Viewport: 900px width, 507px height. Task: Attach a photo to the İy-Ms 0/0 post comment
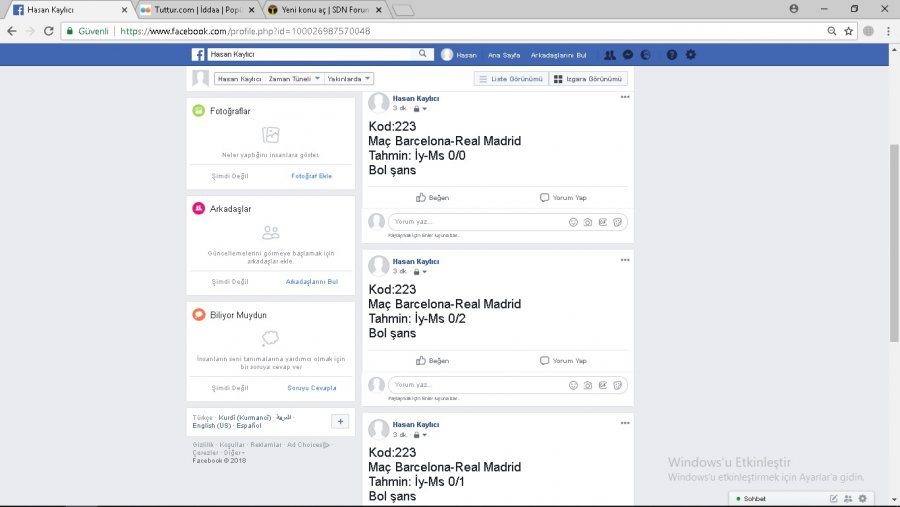tap(588, 222)
